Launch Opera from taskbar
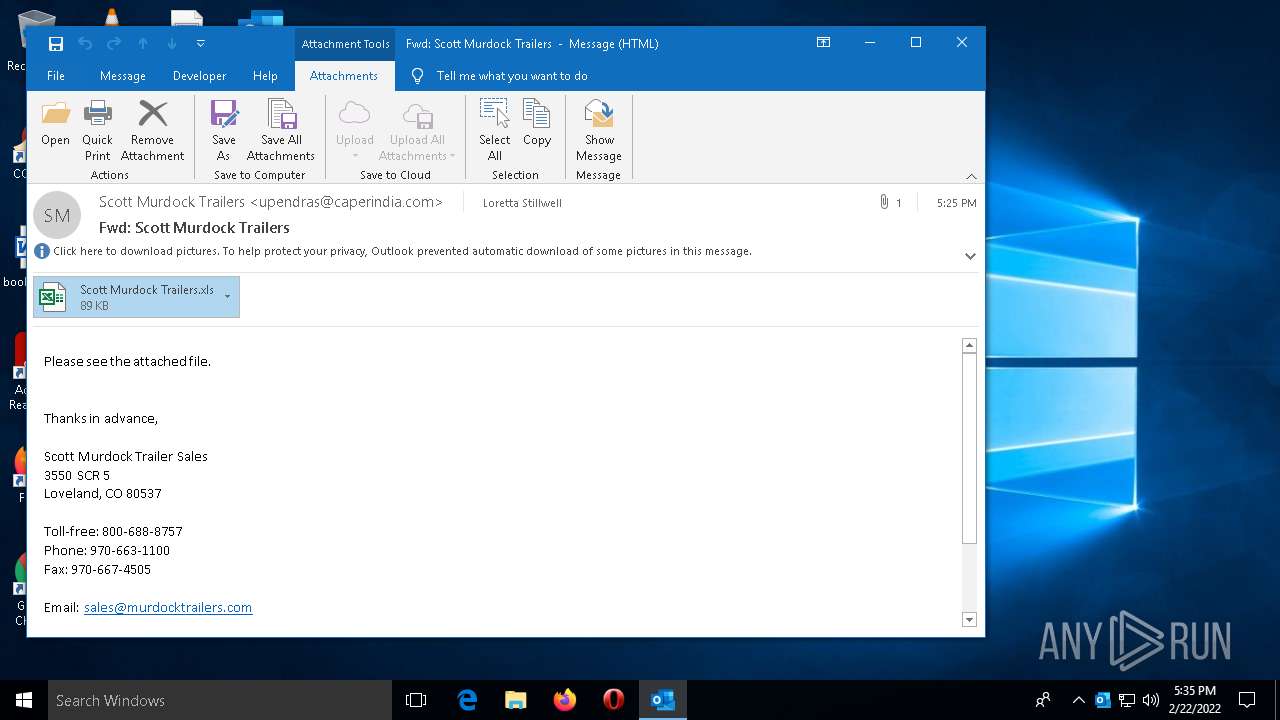Screen dimensions: 1280x720 [614, 700]
